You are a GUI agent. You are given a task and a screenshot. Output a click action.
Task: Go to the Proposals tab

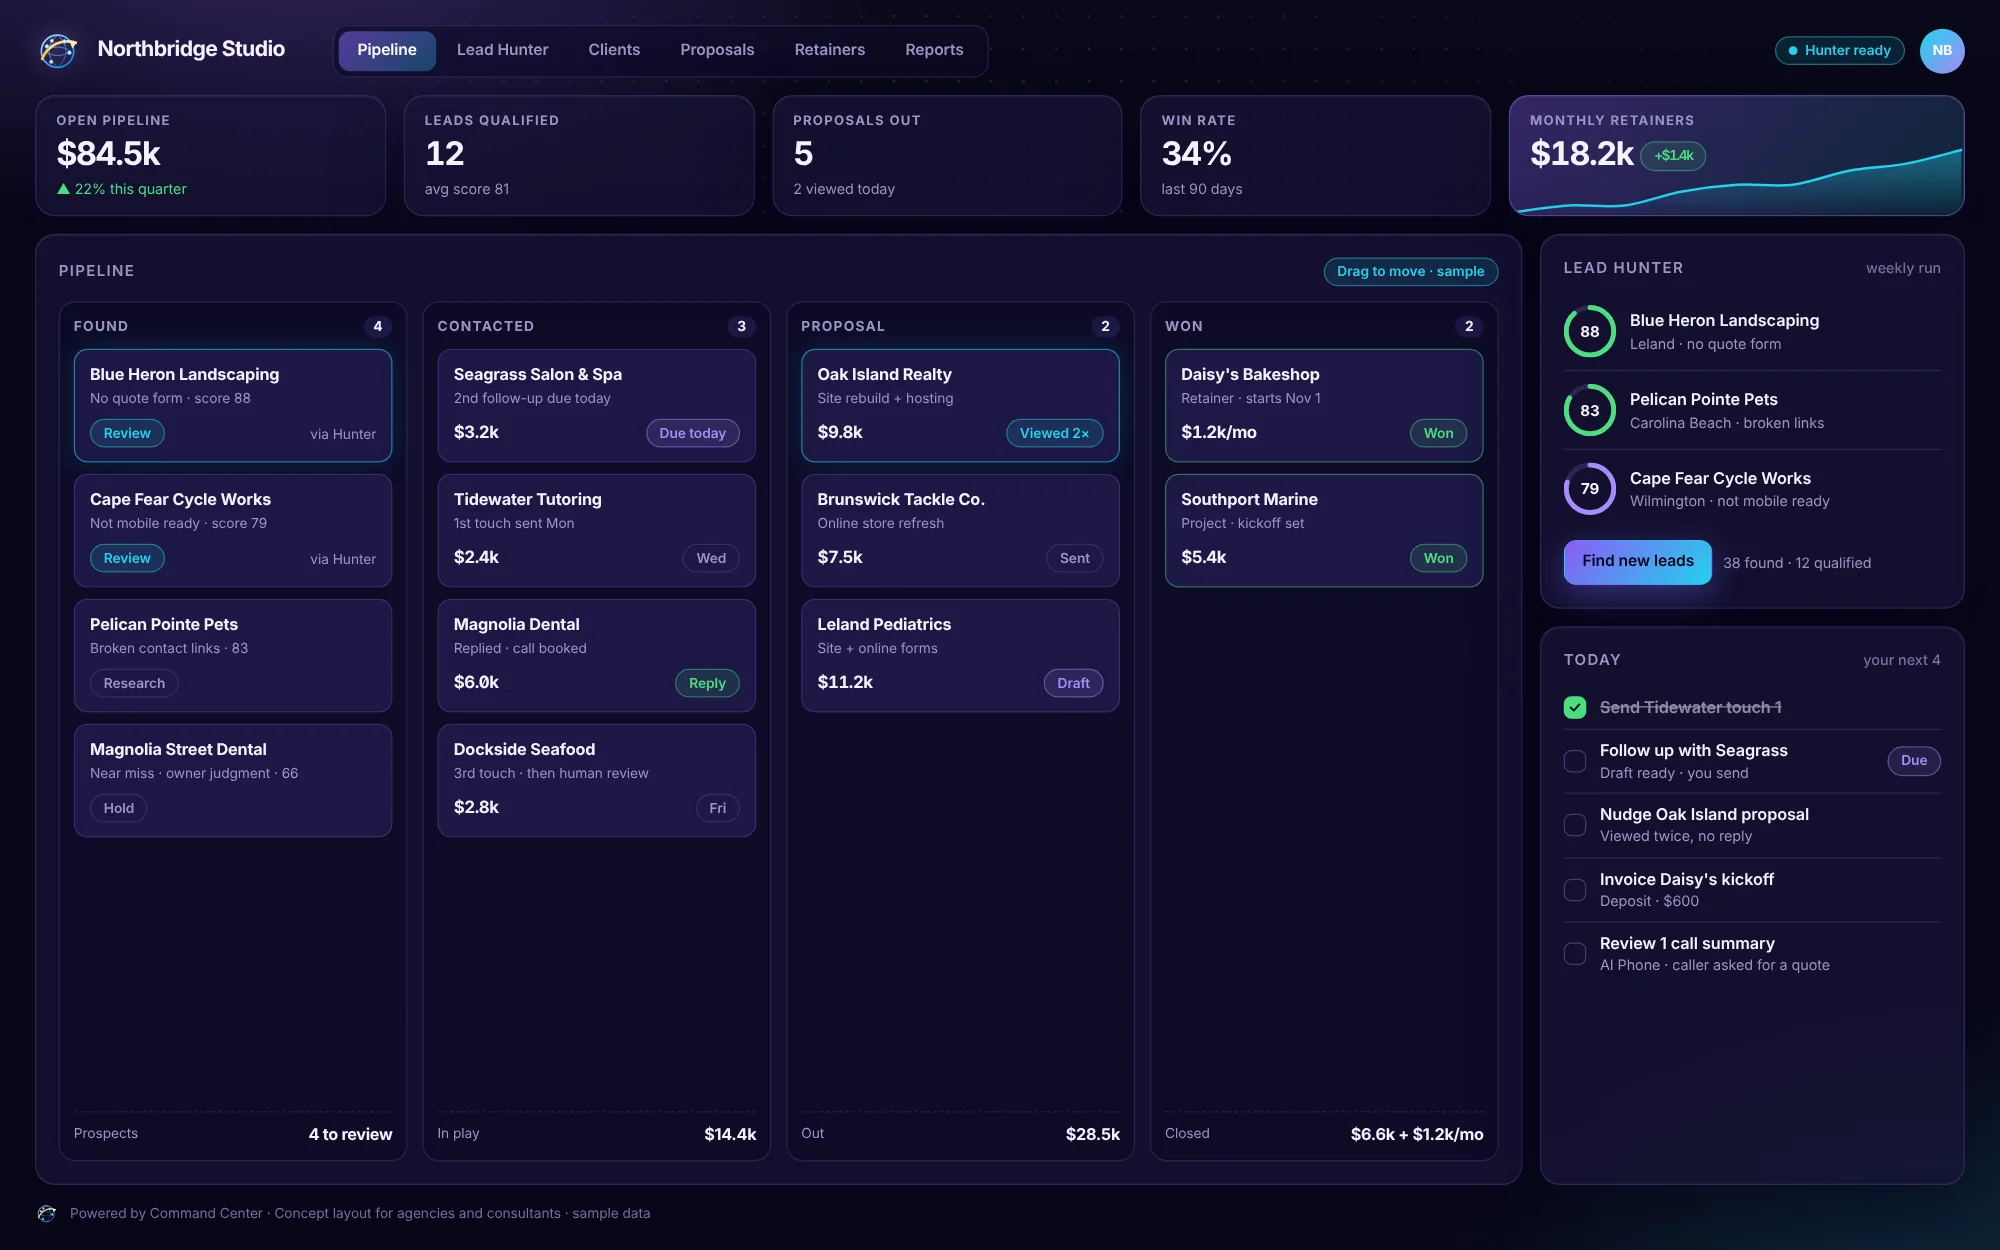click(717, 50)
